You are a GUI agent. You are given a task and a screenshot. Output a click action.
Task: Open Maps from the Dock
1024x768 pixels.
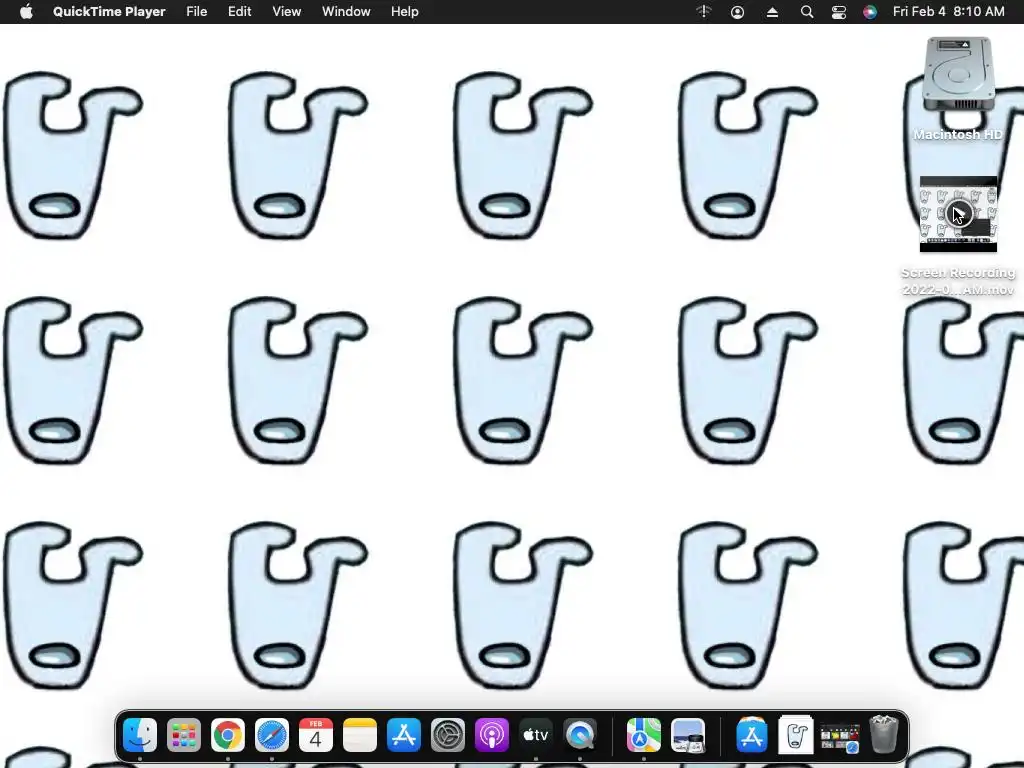643,735
